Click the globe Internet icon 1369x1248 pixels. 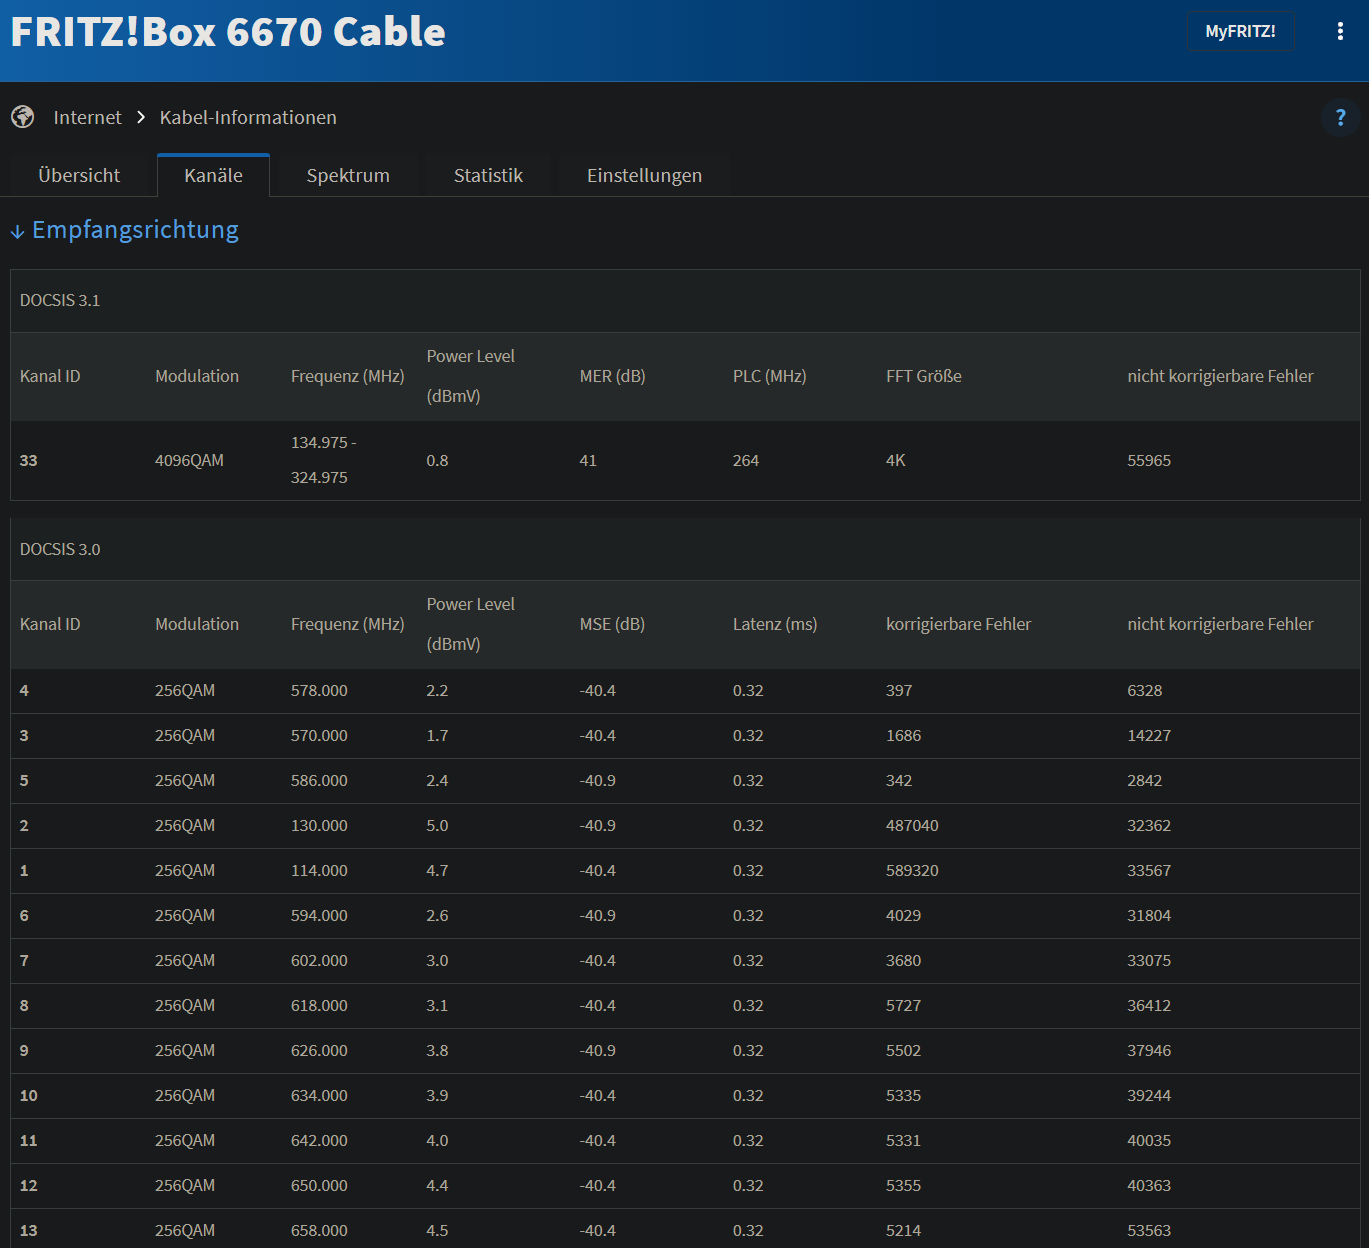[23, 117]
